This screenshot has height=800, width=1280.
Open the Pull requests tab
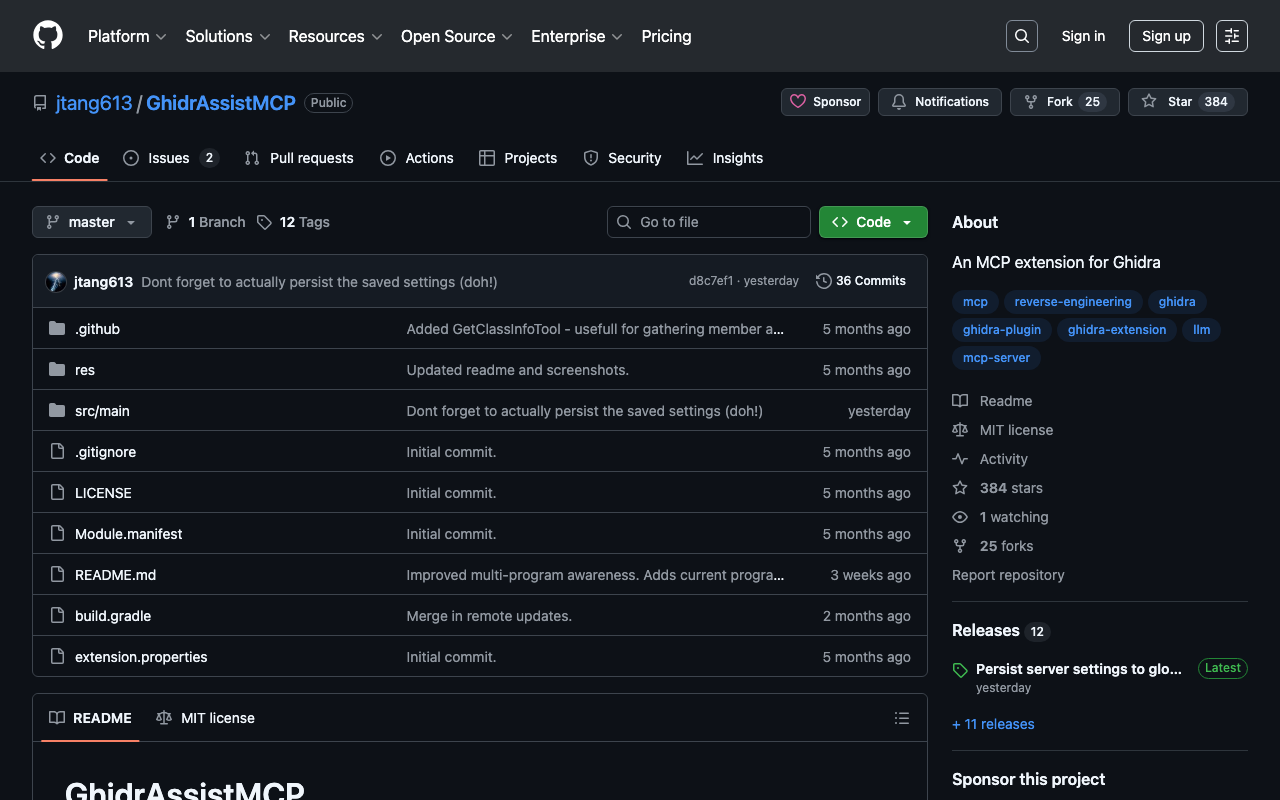(x=311, y=158)
